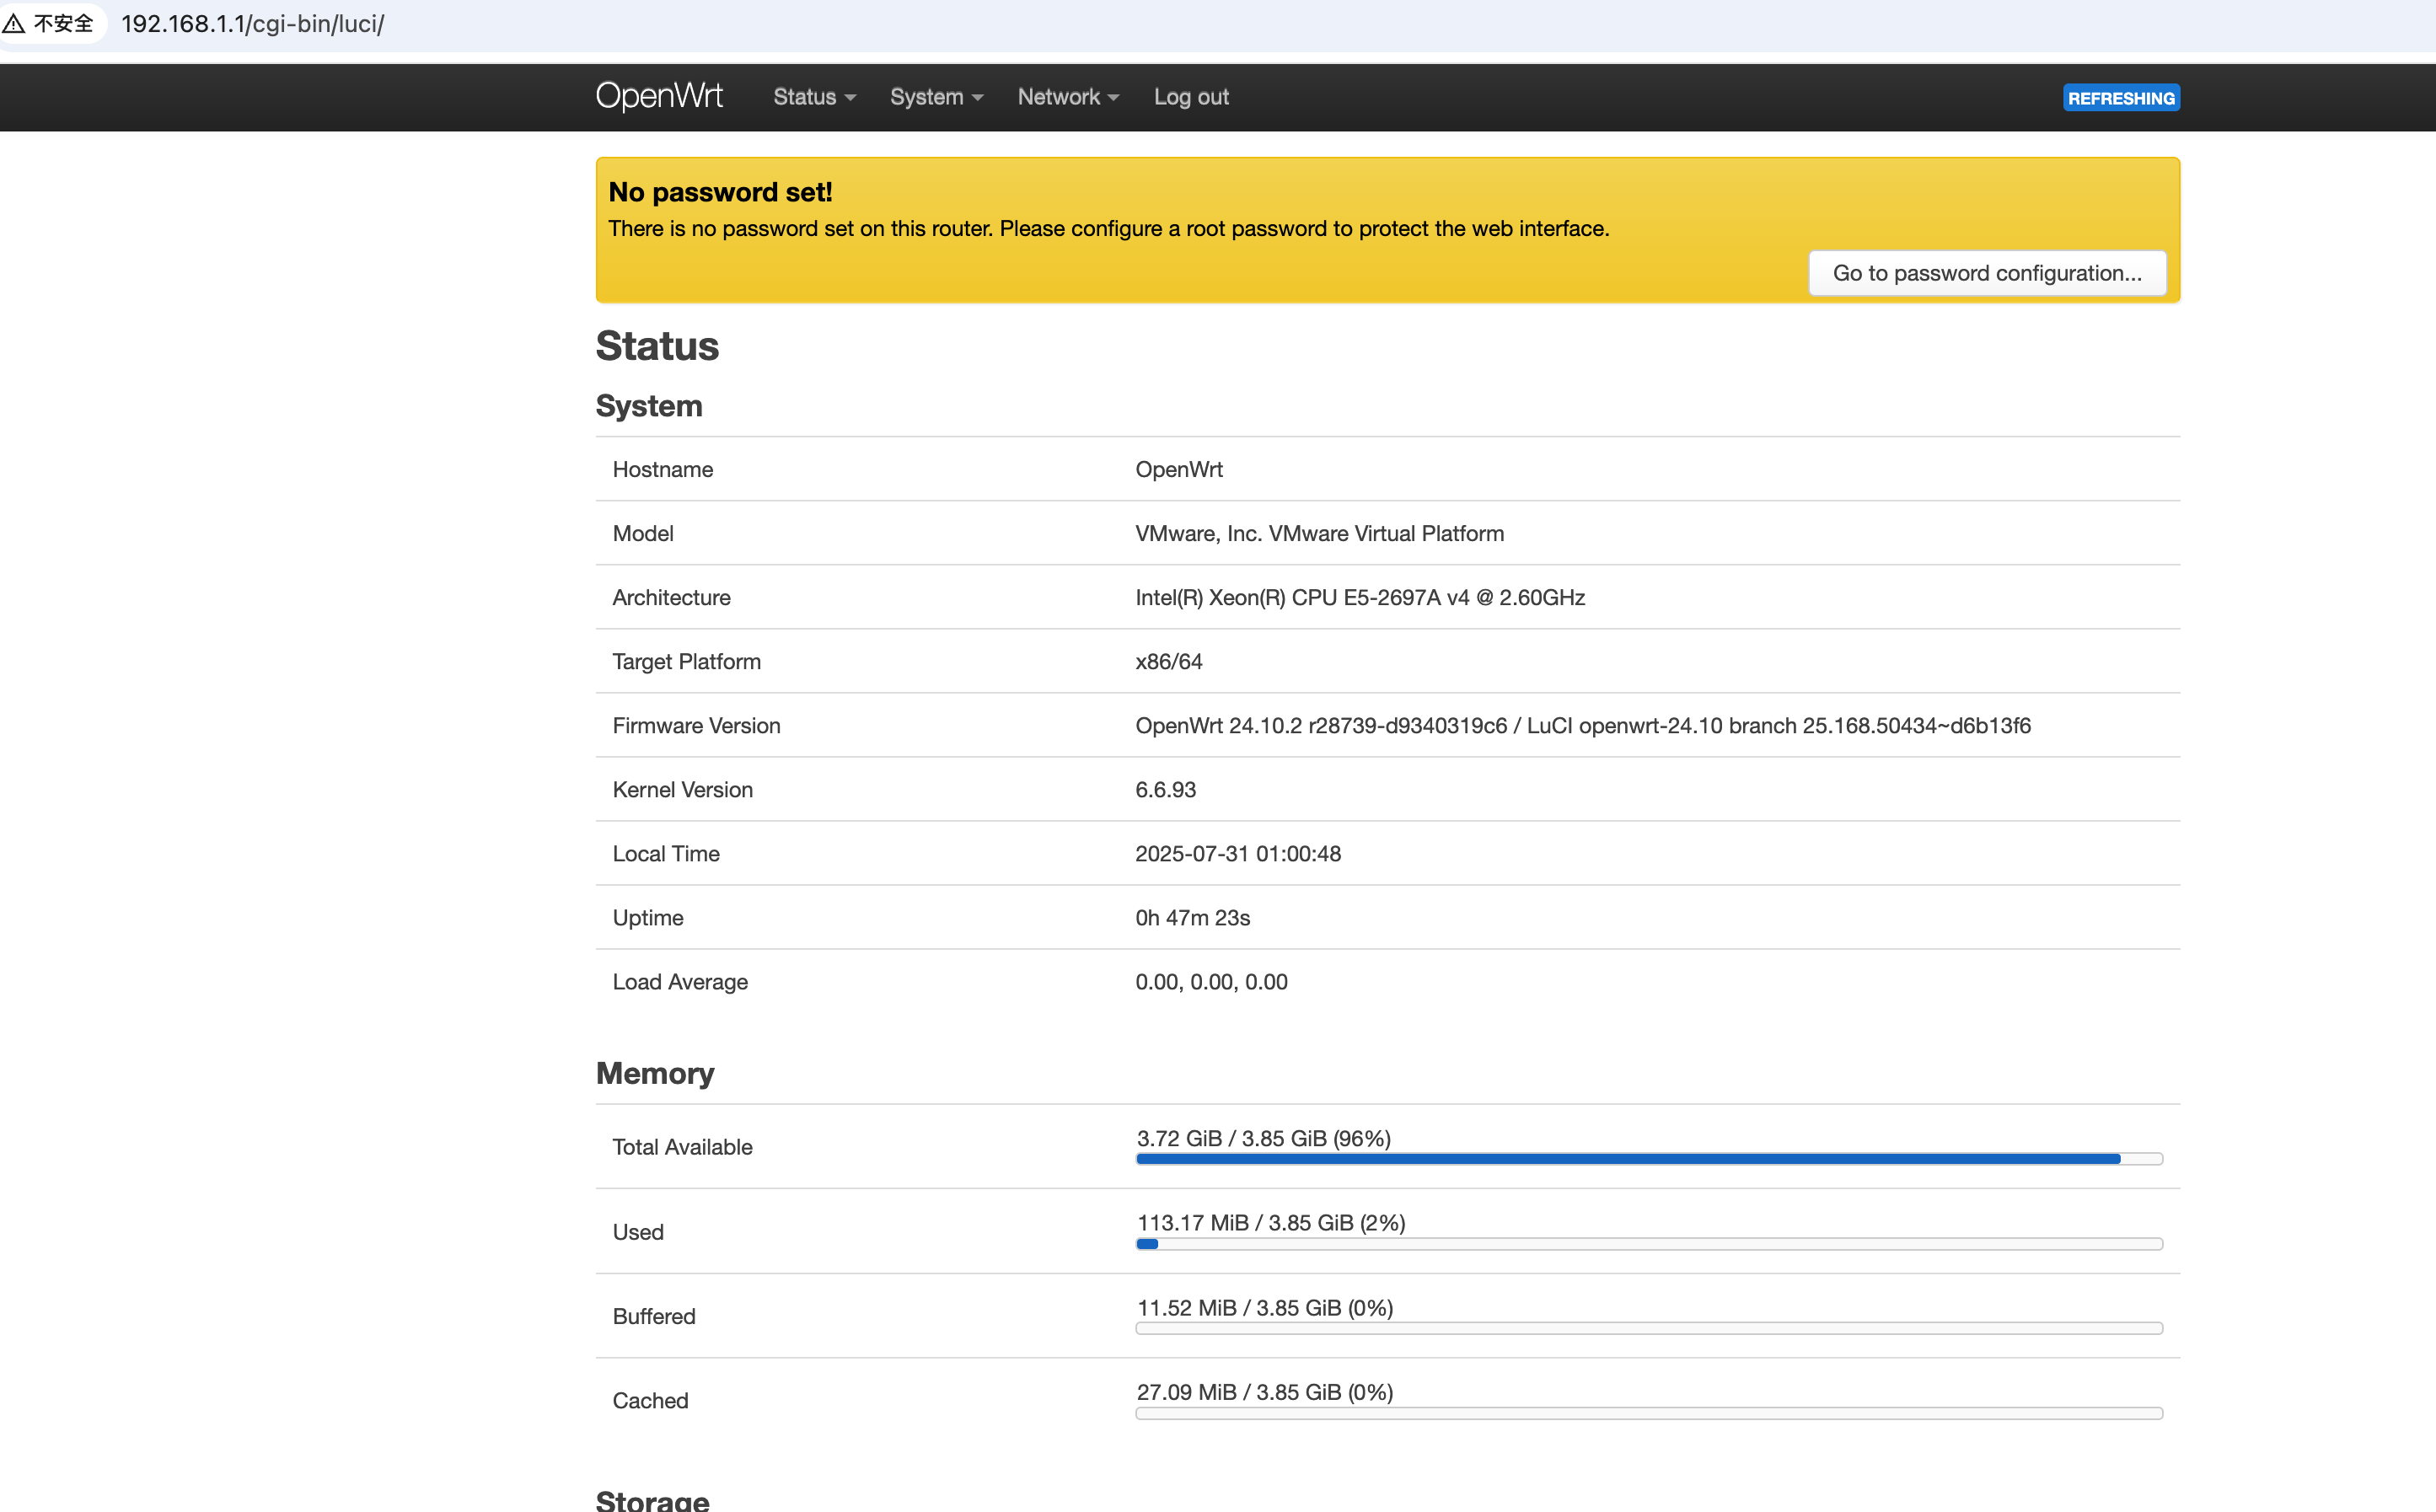Click the Memory section heading

tap(655, 1073)
